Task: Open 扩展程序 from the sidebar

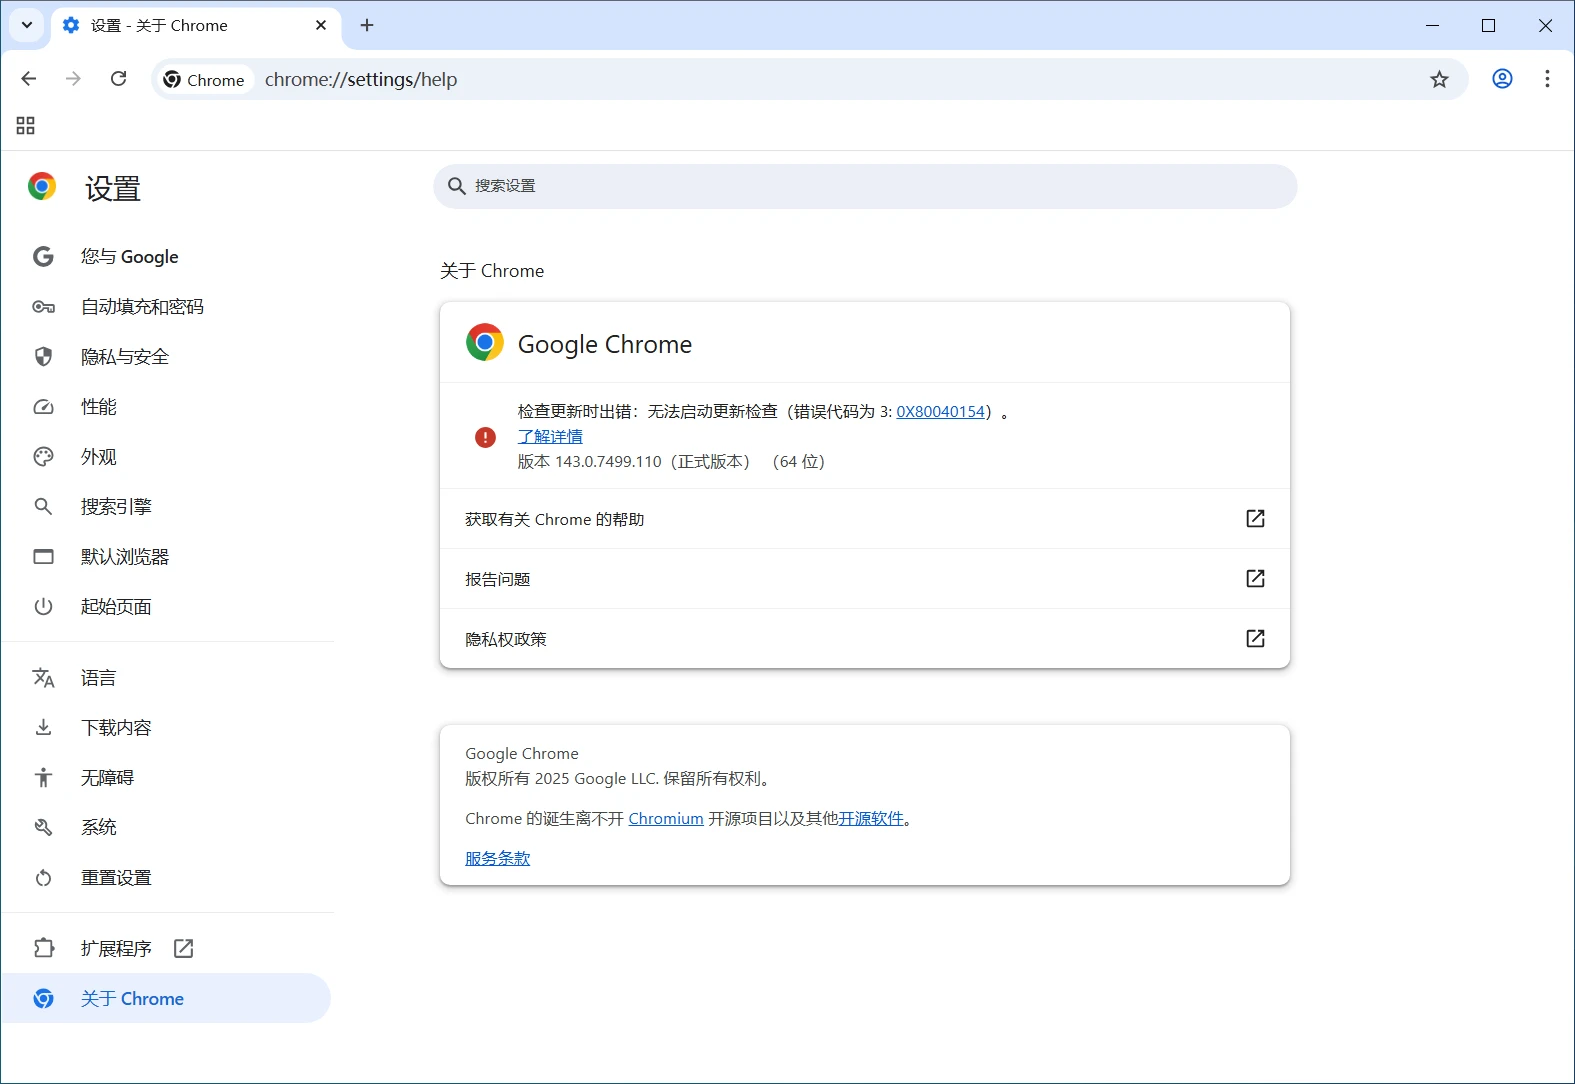Action: coord(116,948)
